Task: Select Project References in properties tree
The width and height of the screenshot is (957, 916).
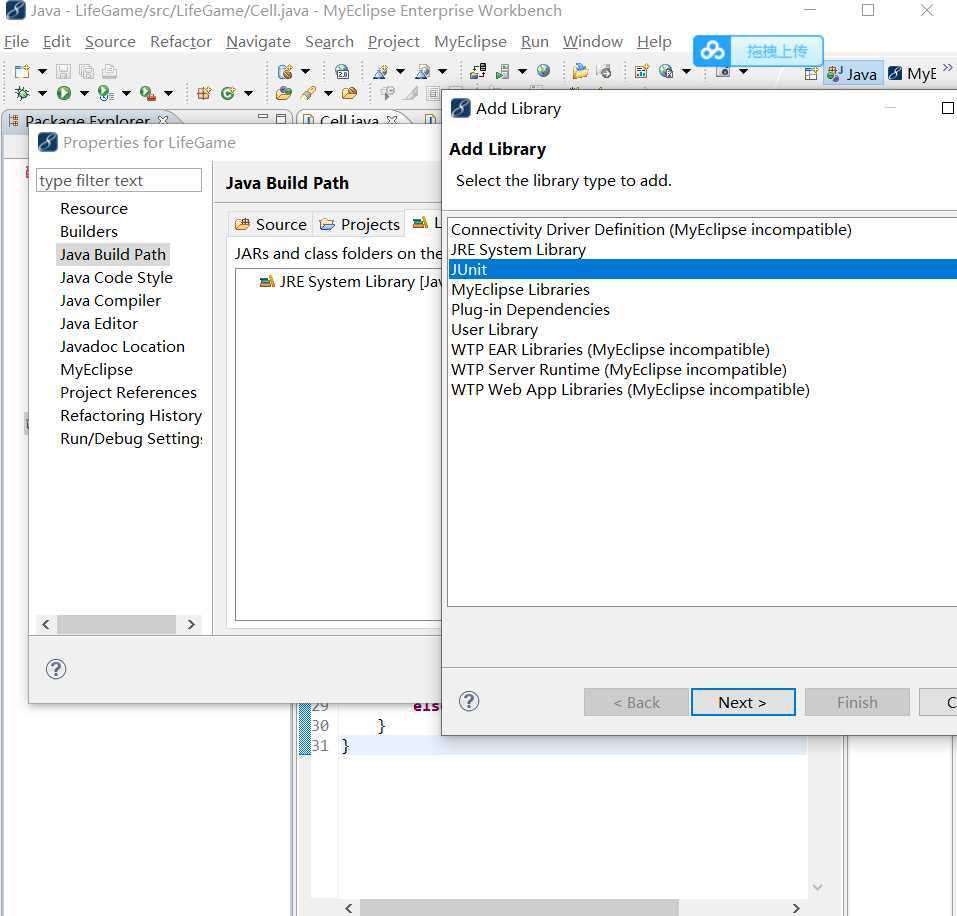Action: (128, 392)
